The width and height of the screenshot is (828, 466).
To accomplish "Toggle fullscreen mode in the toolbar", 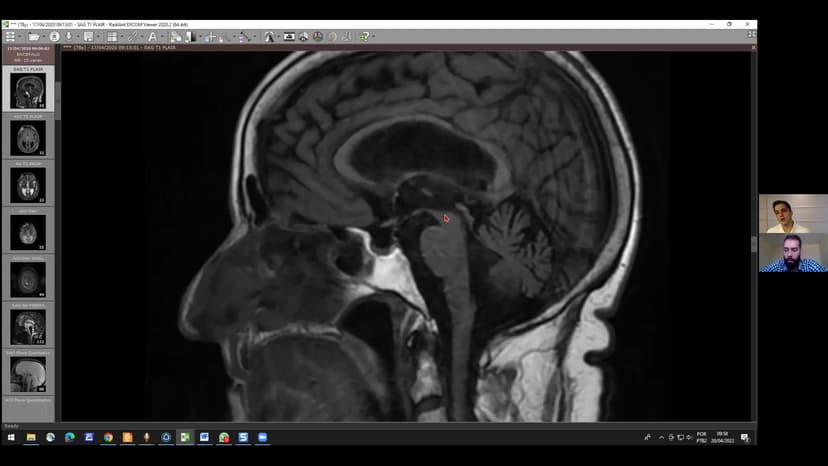I will 751,34.
